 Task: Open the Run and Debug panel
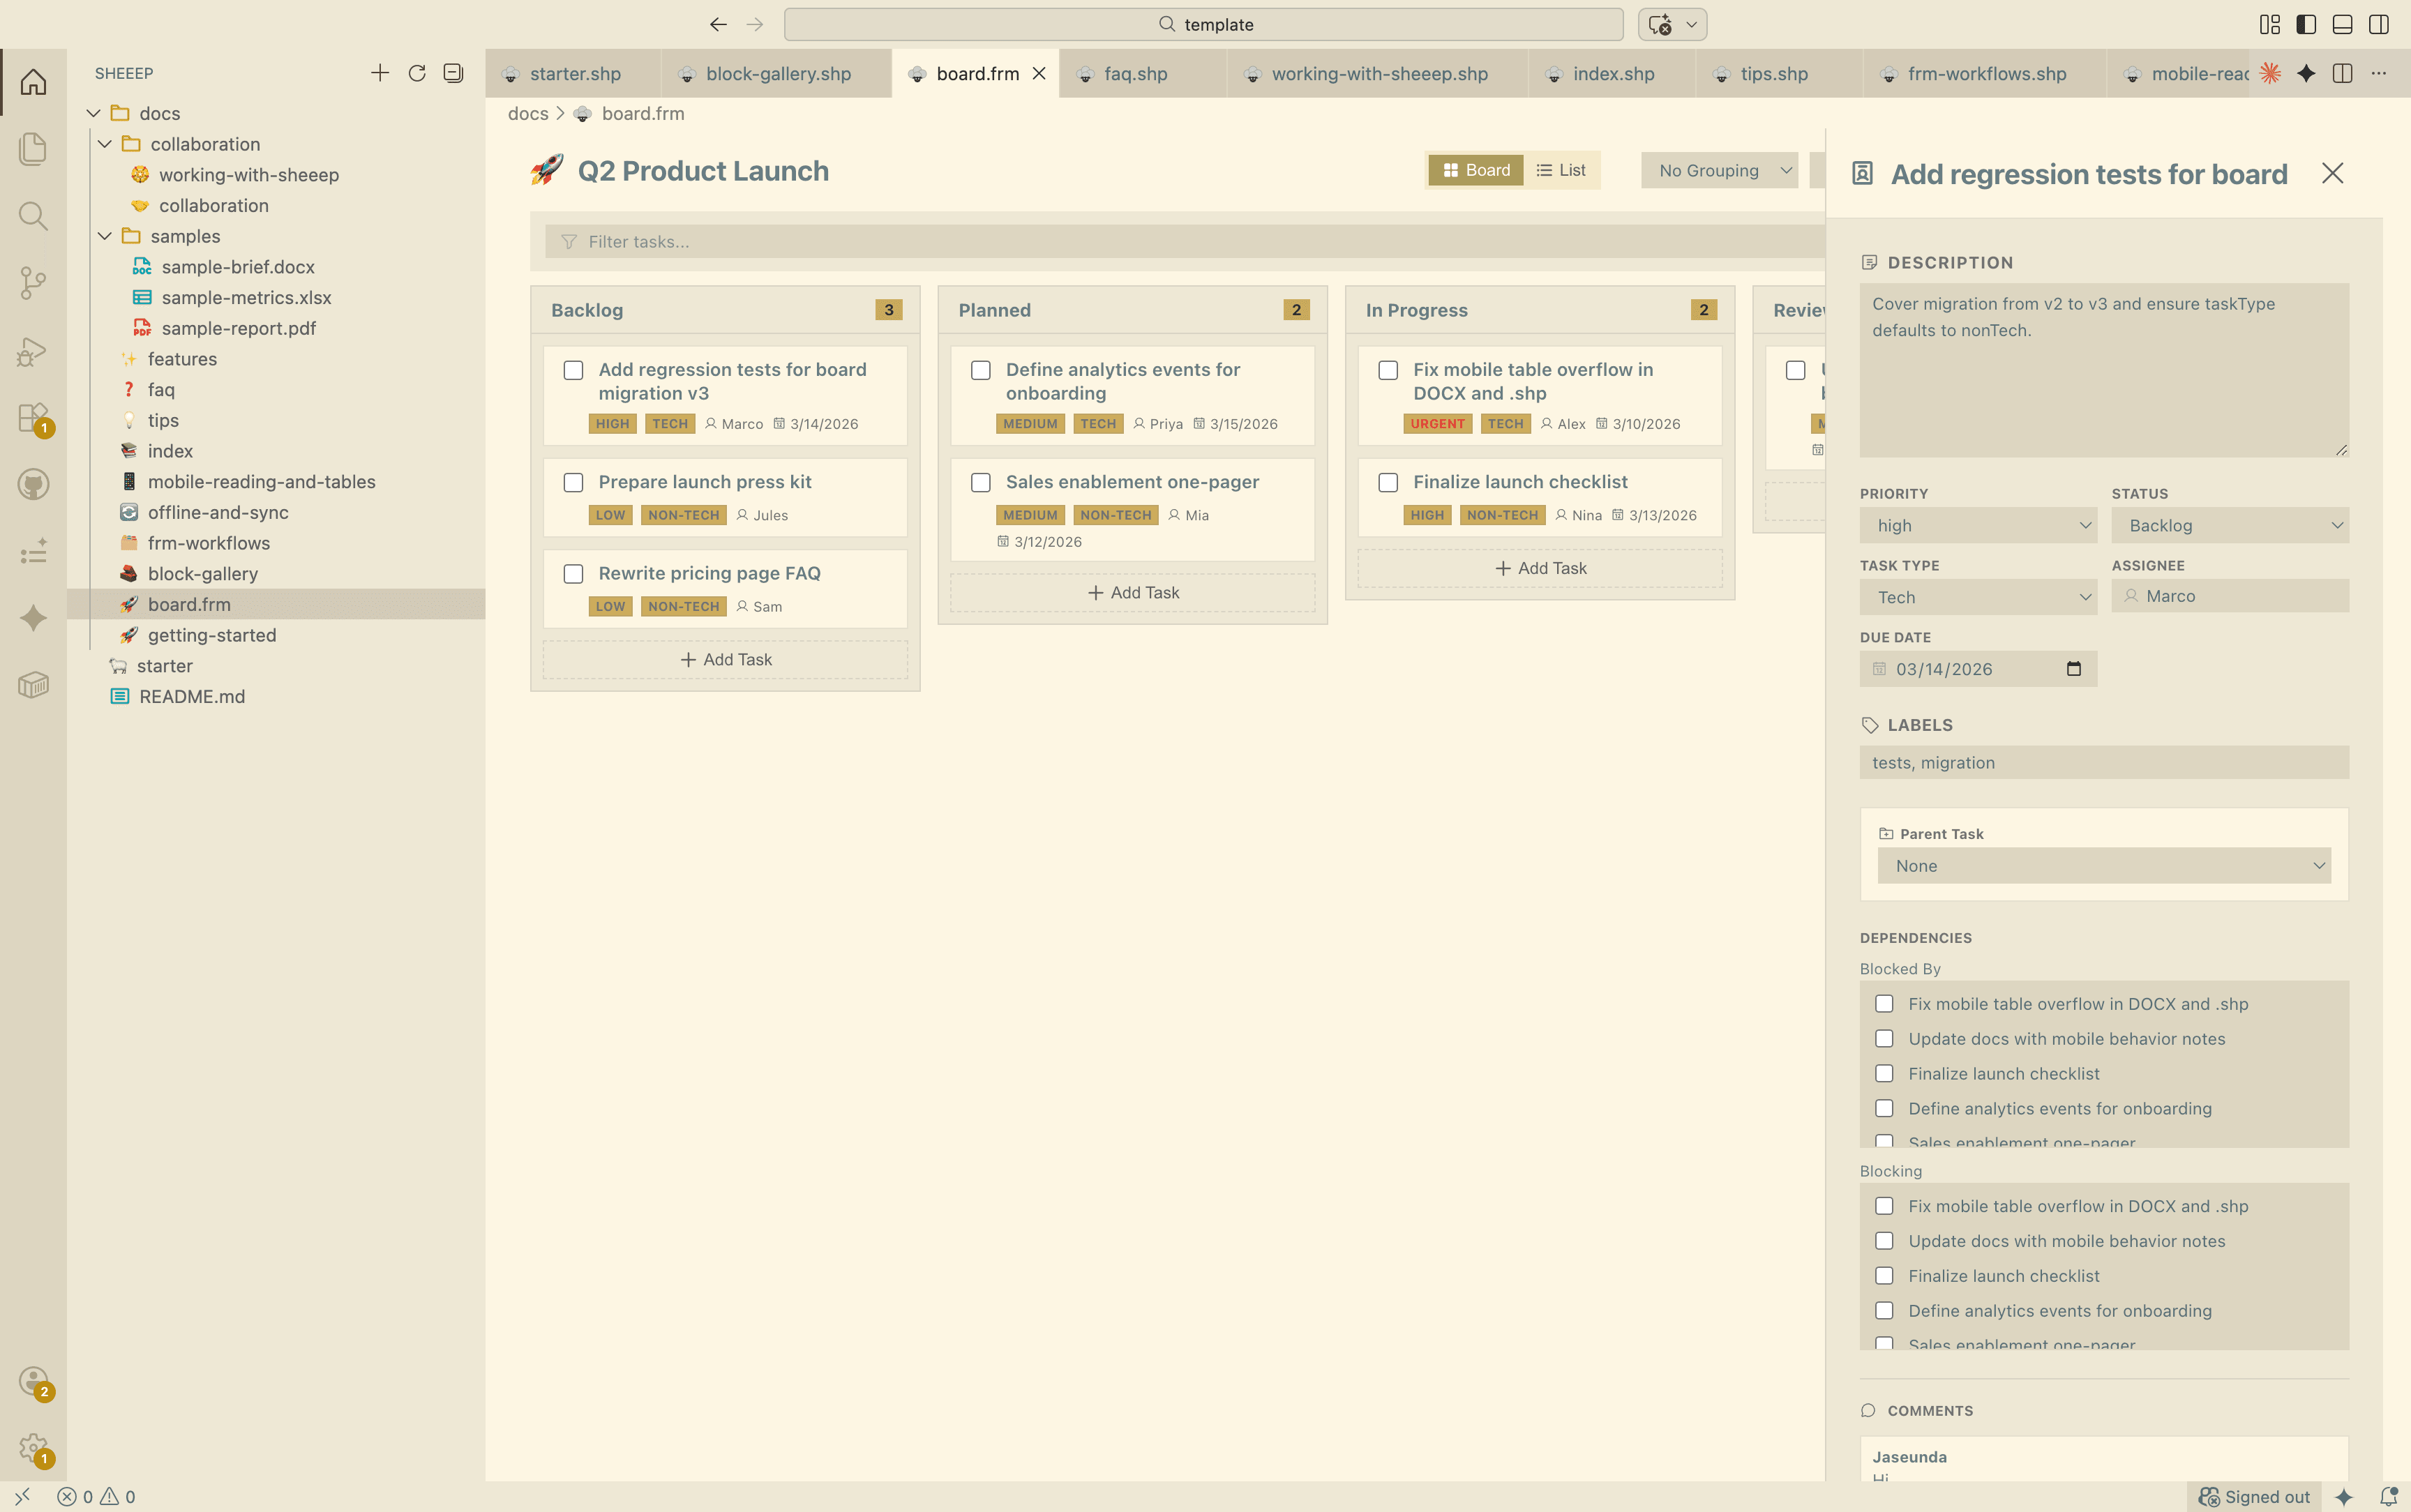point(33,351)
